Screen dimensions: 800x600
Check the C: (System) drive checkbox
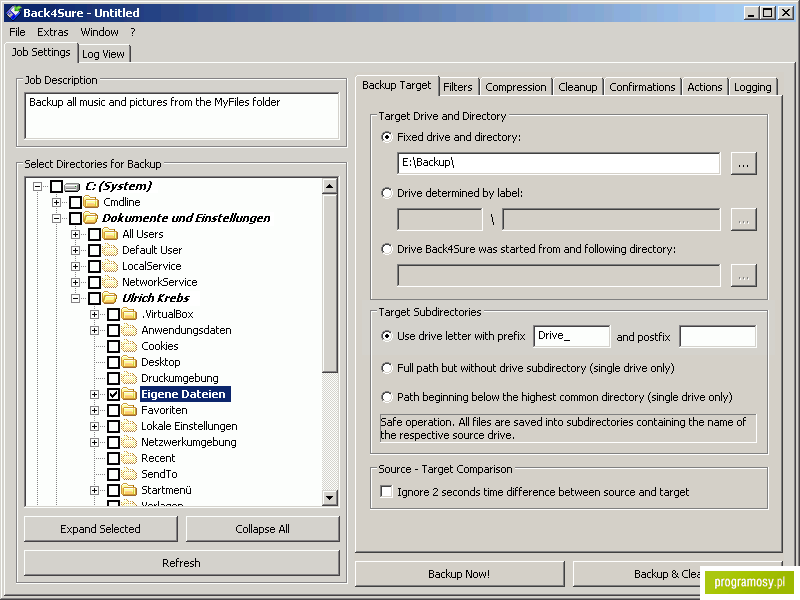click(x=57, y=186)
